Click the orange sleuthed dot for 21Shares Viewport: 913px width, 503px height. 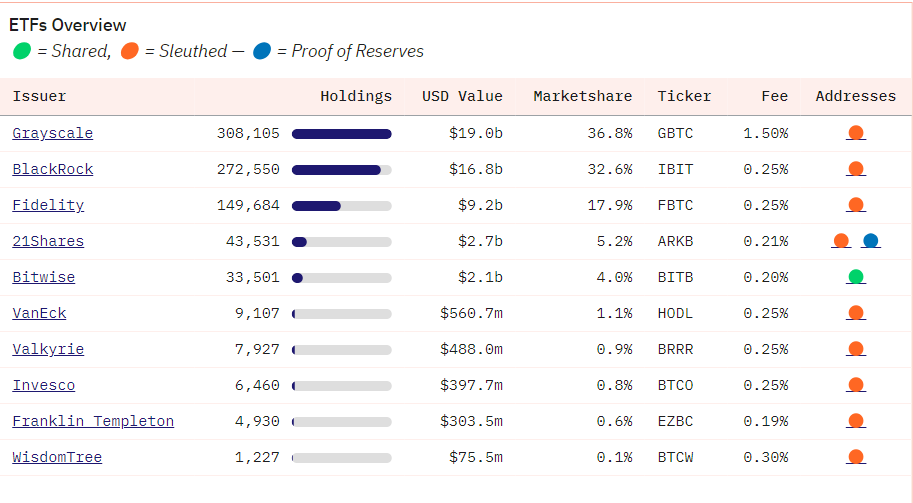click(x=841, y=241)
